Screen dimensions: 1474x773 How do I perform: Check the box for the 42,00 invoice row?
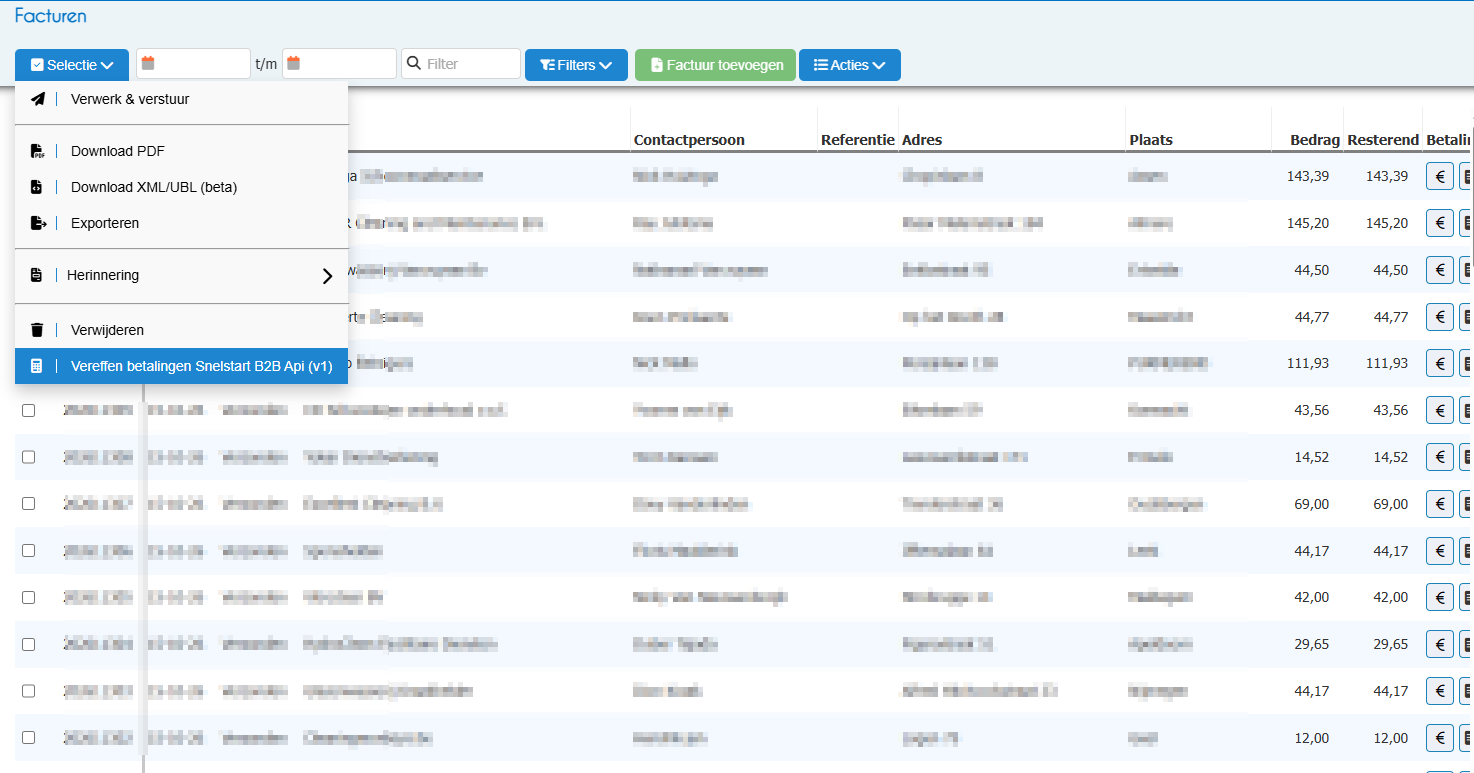tap(28, 597)
